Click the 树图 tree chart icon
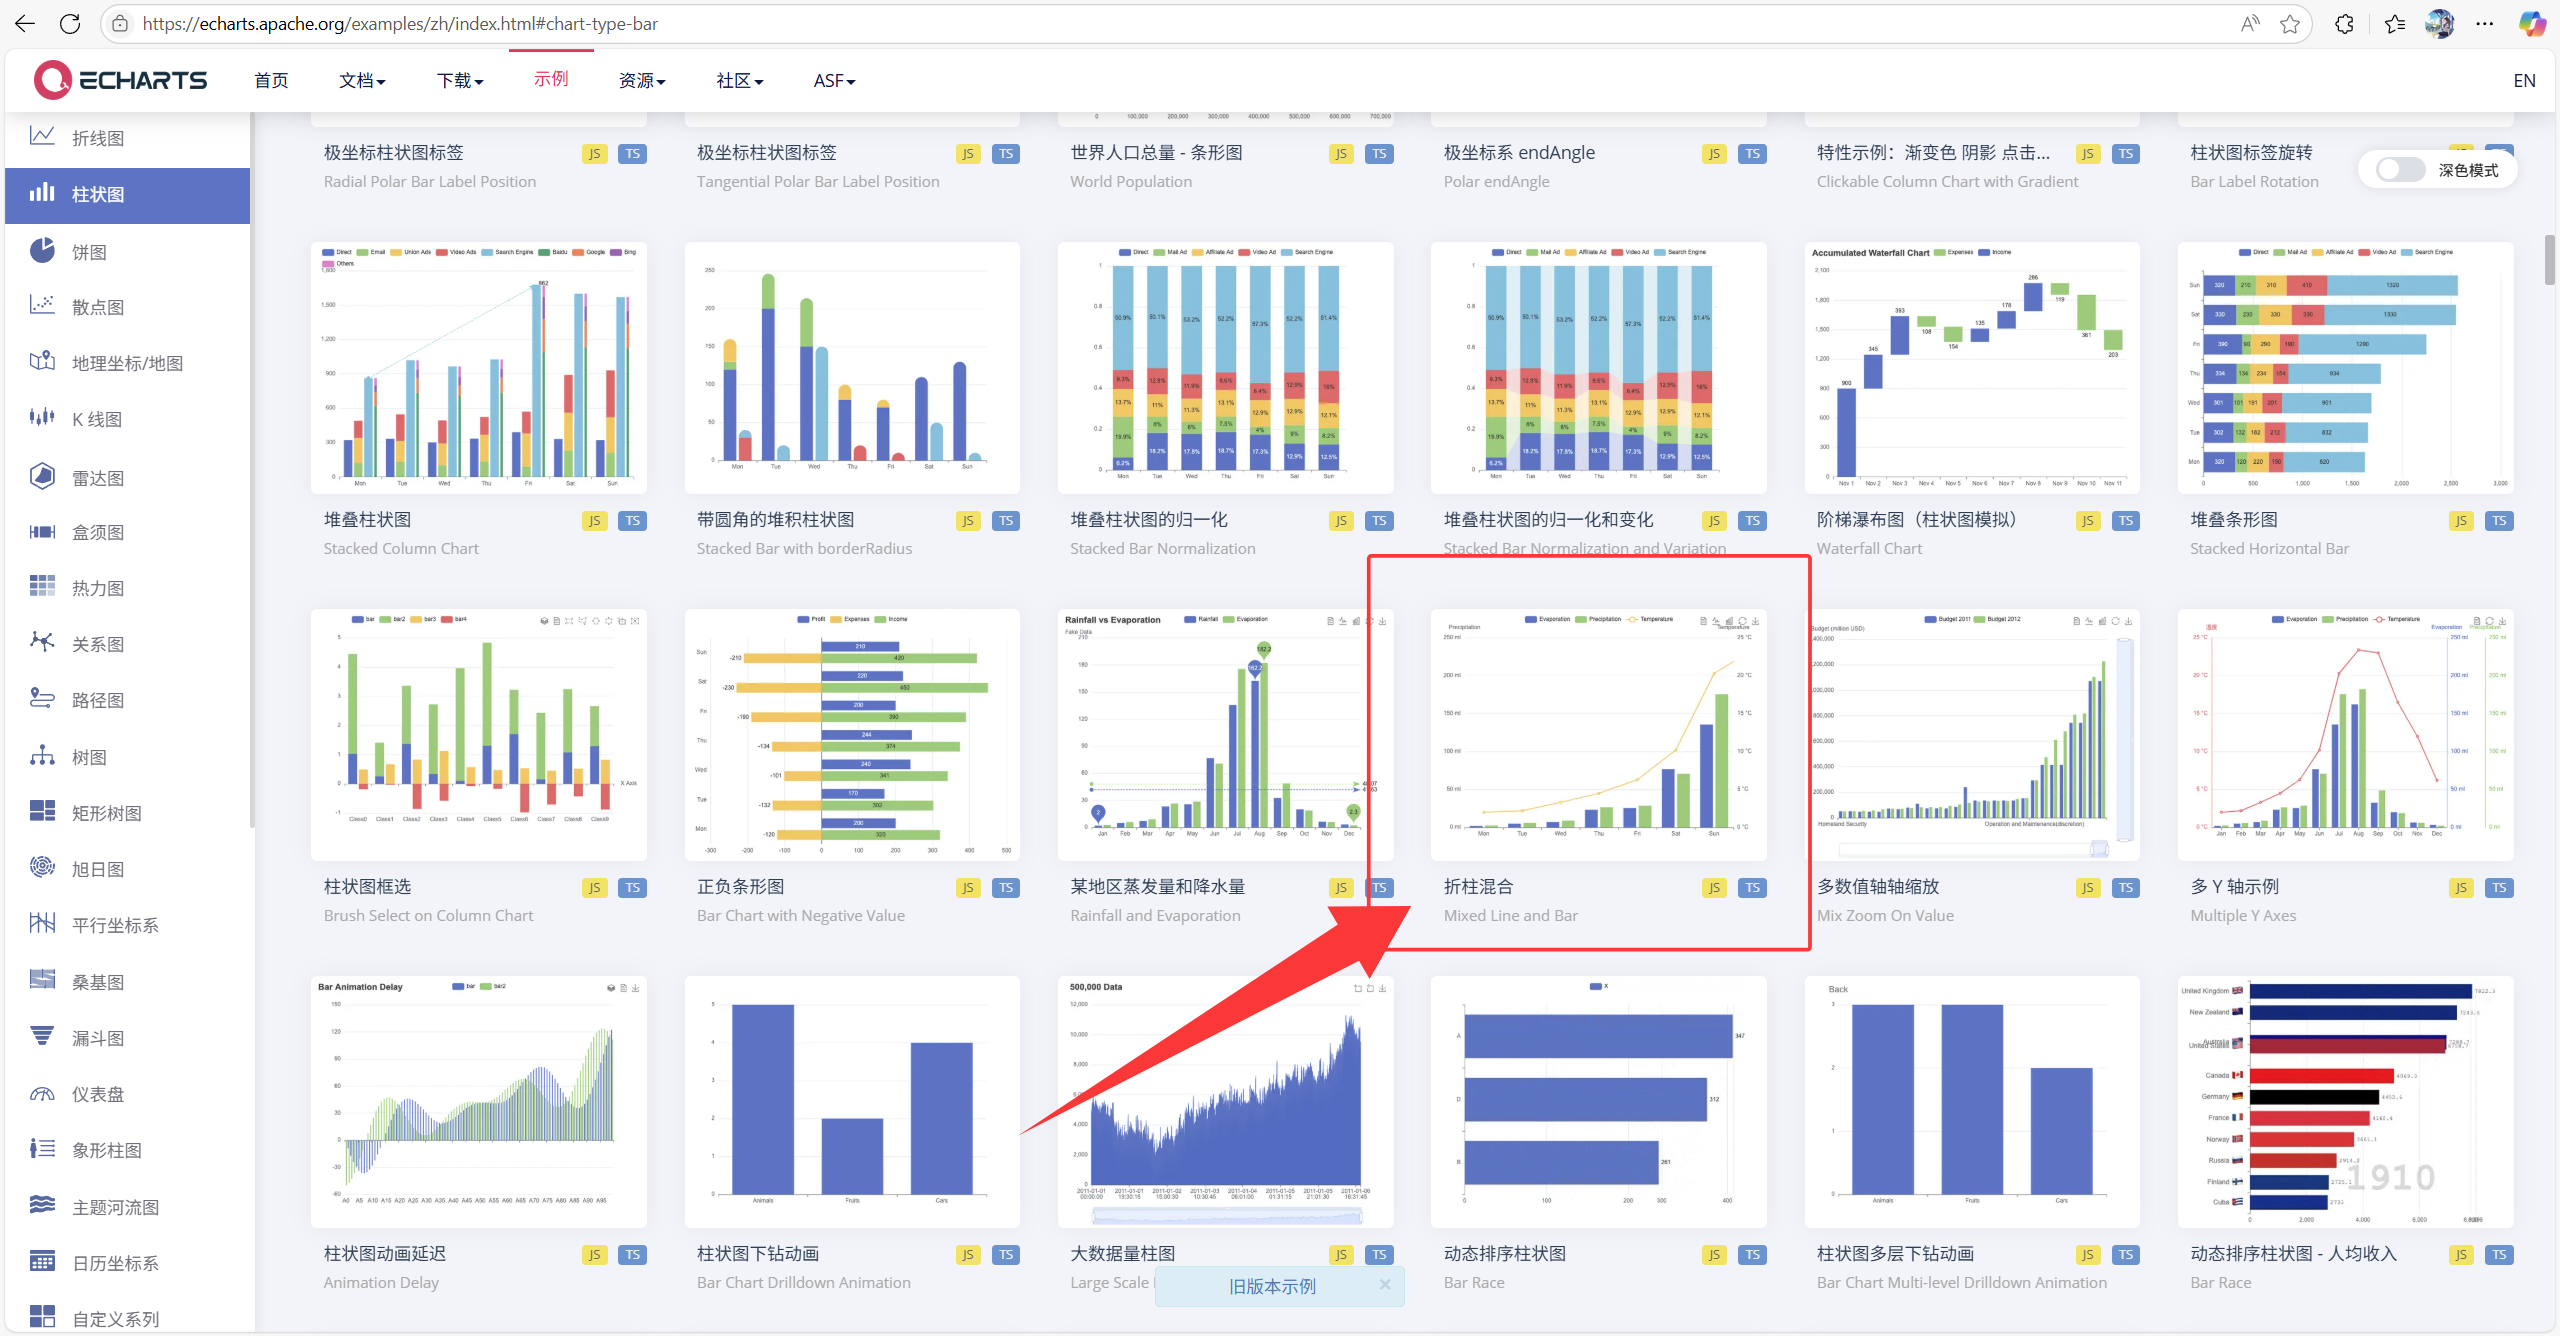The width and height of the screenshot is (2560, 1336). click(x=42, y=755)
